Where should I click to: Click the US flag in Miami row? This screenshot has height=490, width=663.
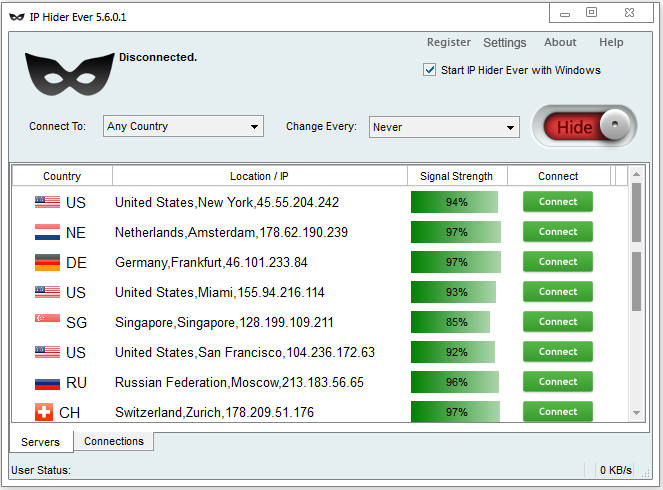click(x=47, y=292)
